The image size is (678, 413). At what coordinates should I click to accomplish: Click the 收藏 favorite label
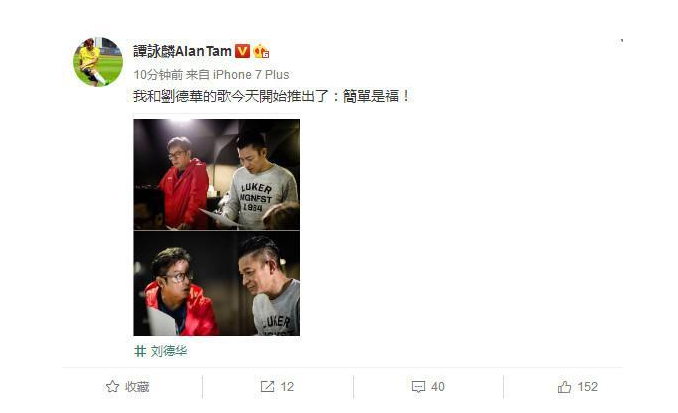(137, 387)
